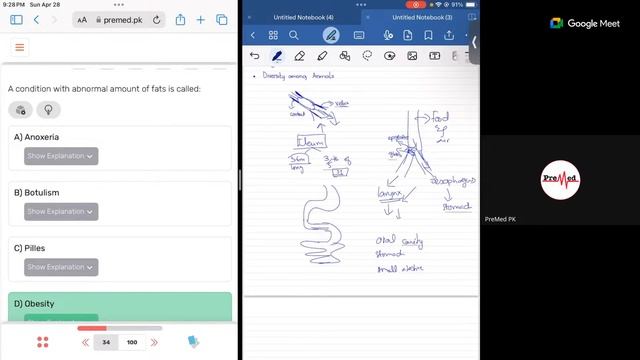
Task: Select answer D) Obesity
Action: pos(120,307)
